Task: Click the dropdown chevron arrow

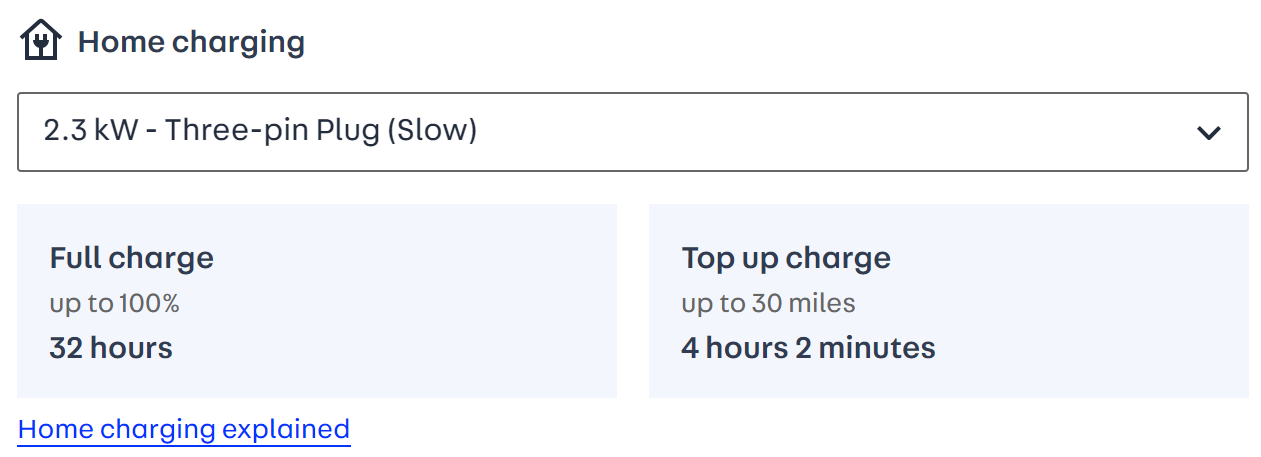Action: 1209,132
